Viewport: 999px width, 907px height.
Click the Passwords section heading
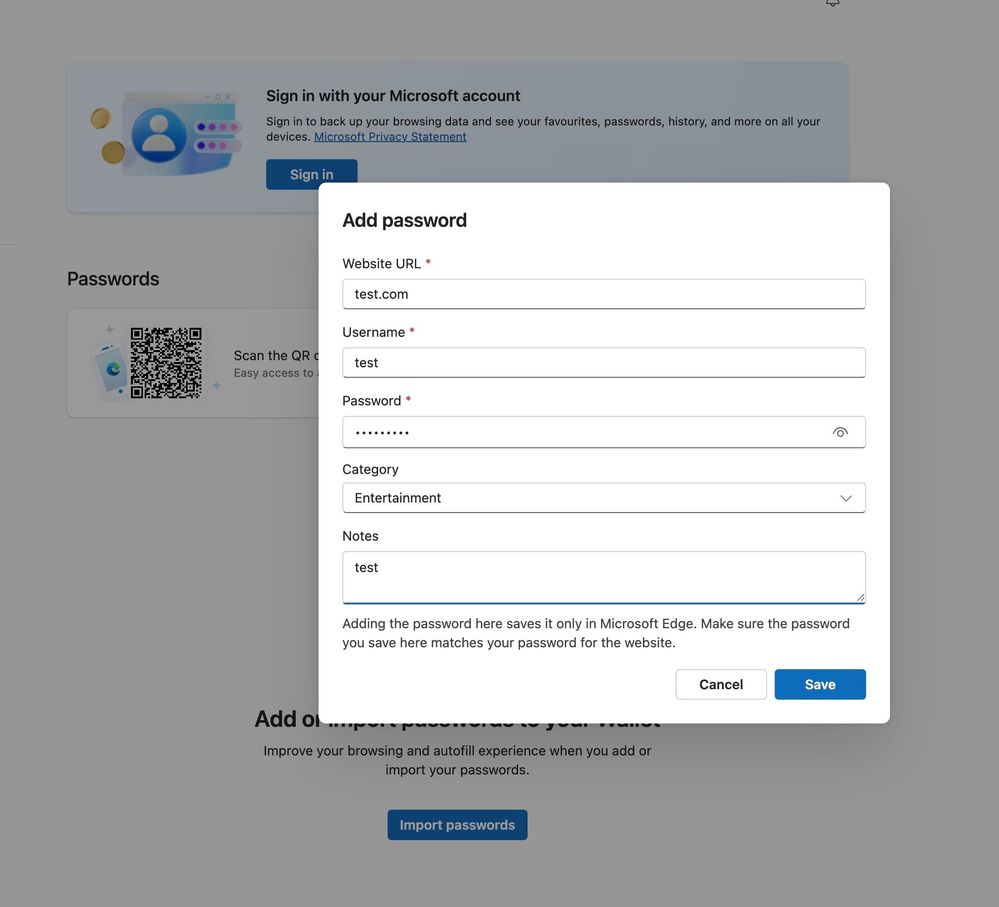(x=113, y=279)
